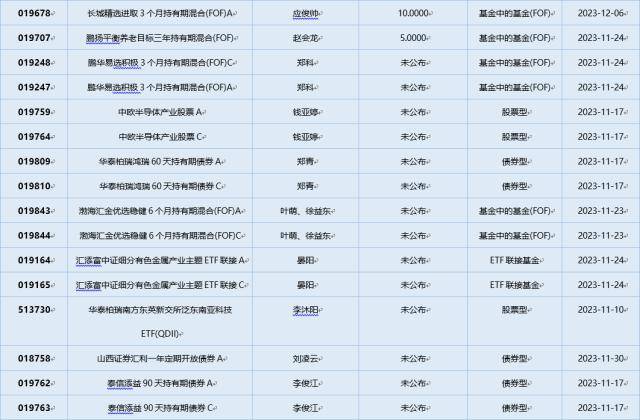Click fund name 鹏华易选积极3个月持有期混合(FOF)C
This screenshot has height=420, width=640.
[160, 62]
